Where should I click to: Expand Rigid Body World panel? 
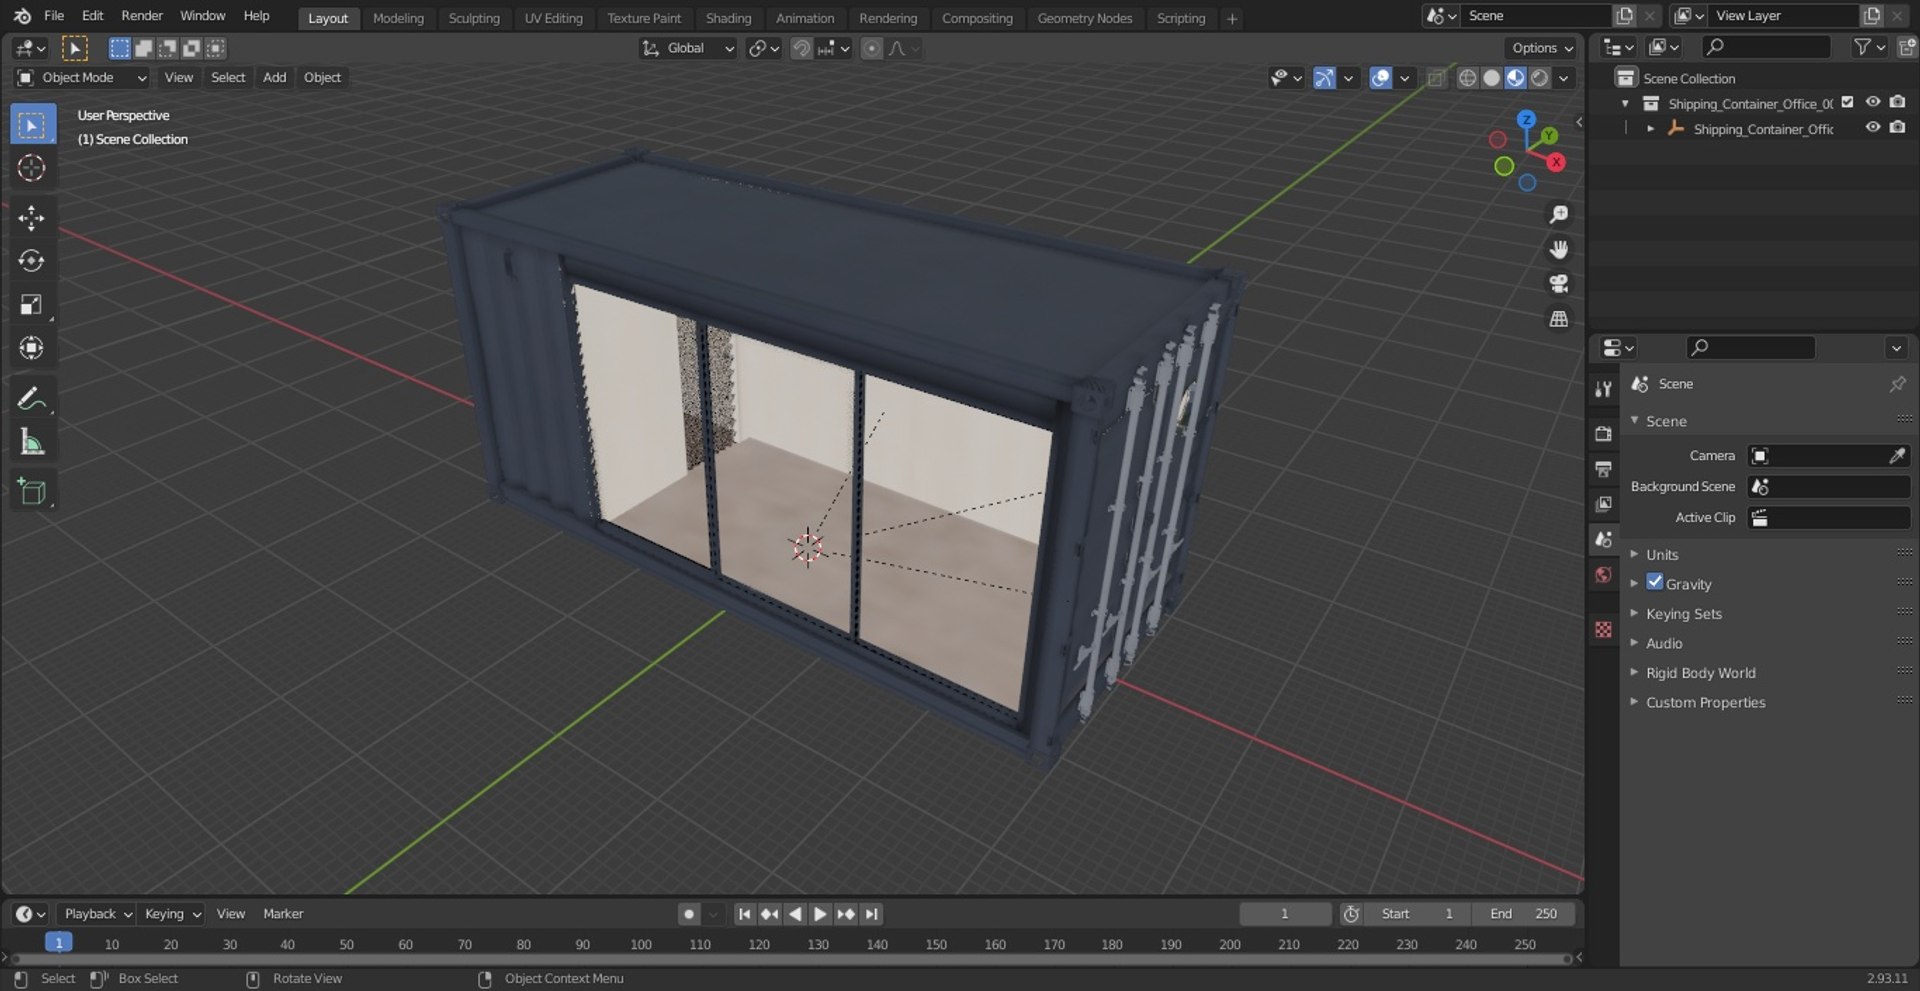pos(1700,673)
